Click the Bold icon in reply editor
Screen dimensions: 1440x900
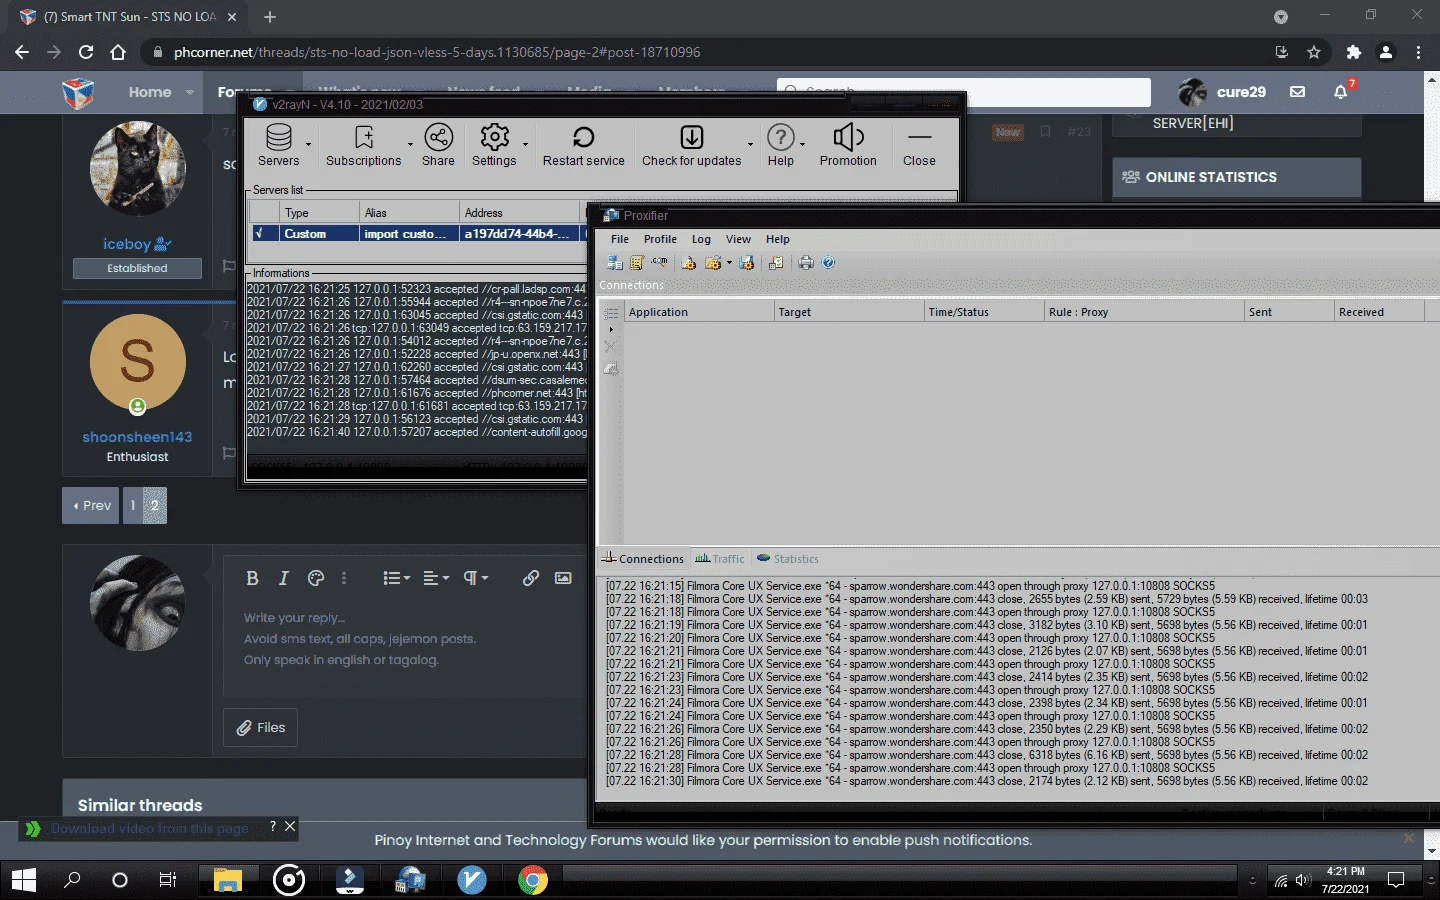(252, 578)
